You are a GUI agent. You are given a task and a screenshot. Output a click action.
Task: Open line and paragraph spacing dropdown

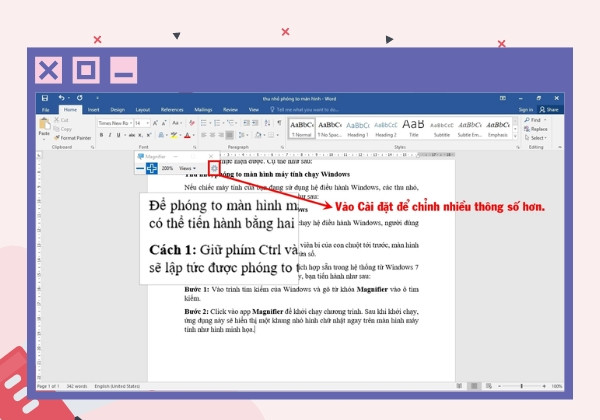click(243, 135)
